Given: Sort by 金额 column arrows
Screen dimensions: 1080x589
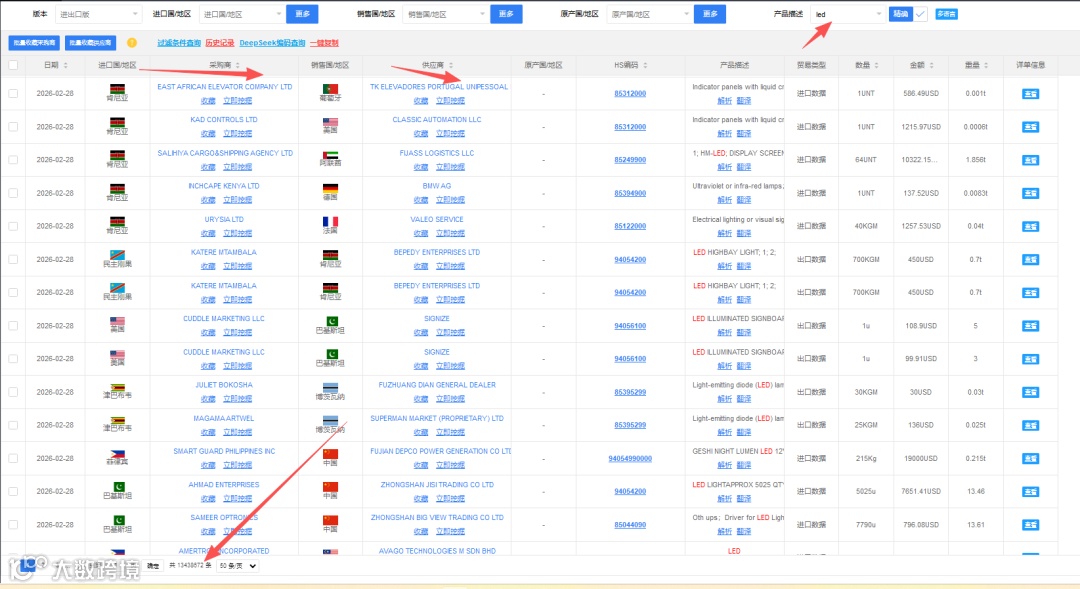Looking at the screenshot, I should click(931, 65).
